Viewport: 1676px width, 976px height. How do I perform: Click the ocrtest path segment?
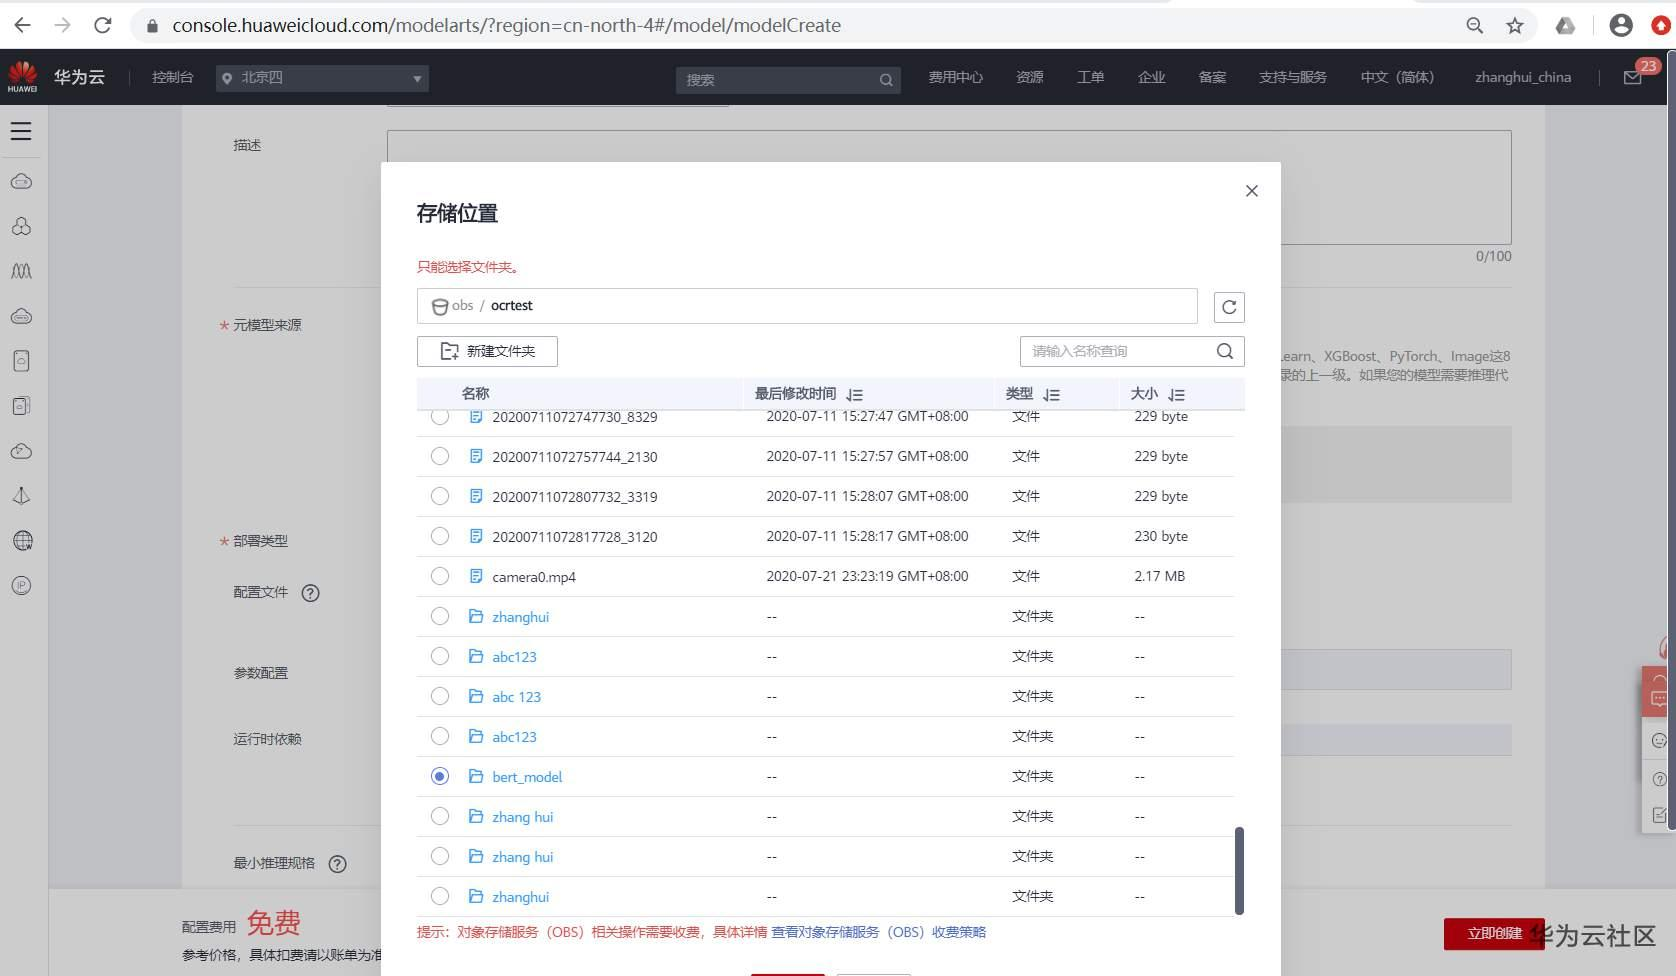[512, 305]
